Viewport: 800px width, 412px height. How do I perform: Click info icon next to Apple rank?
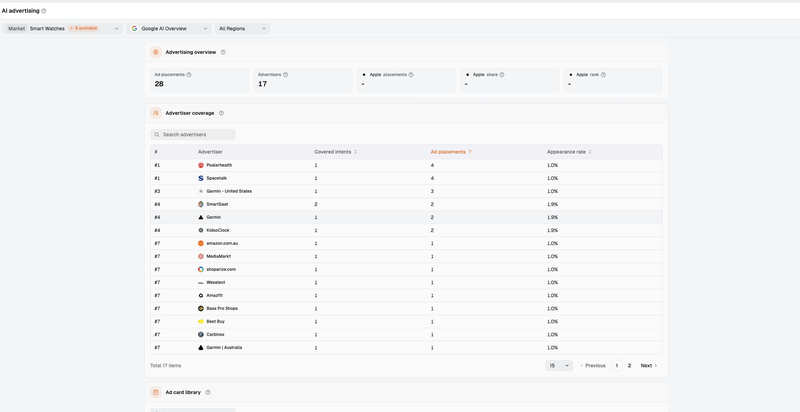(603, 74)
